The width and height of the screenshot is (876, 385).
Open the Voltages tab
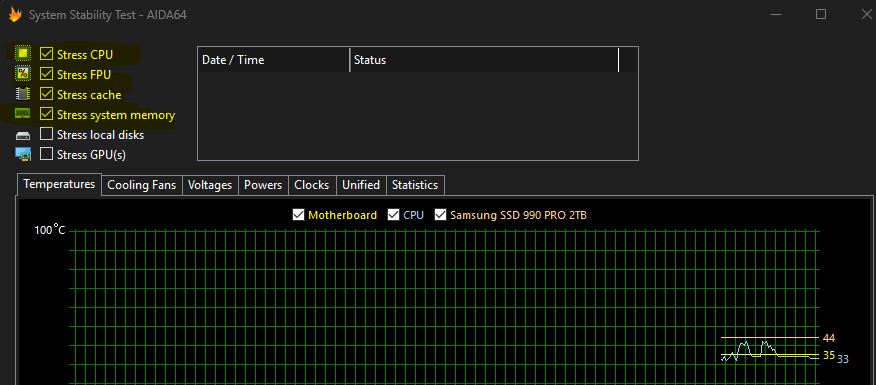click(210, 185)
